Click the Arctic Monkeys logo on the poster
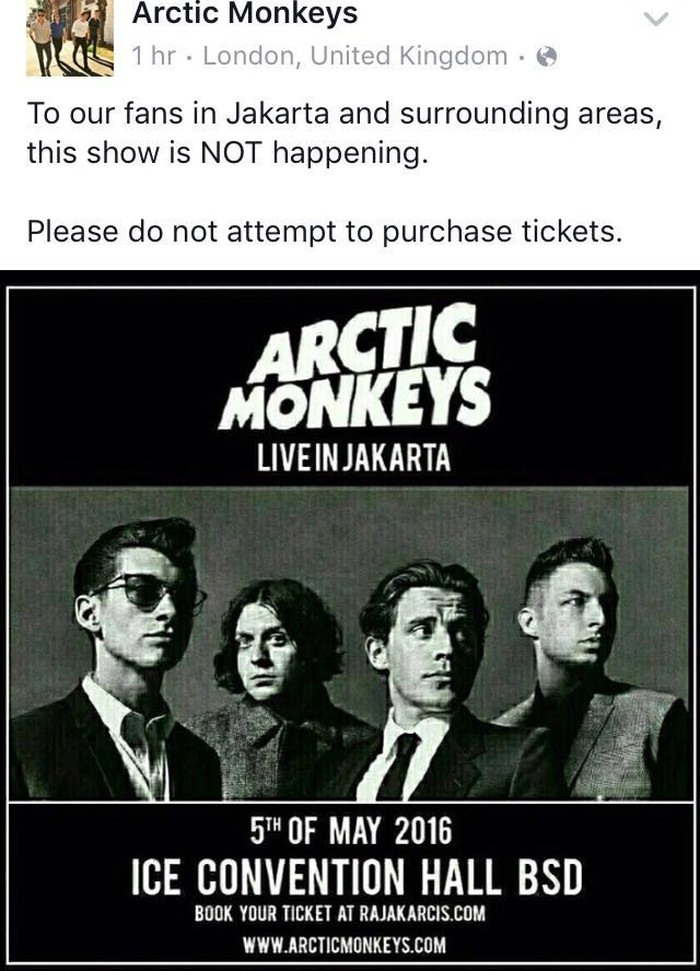The image size is (700, 971). click(355, 367)
